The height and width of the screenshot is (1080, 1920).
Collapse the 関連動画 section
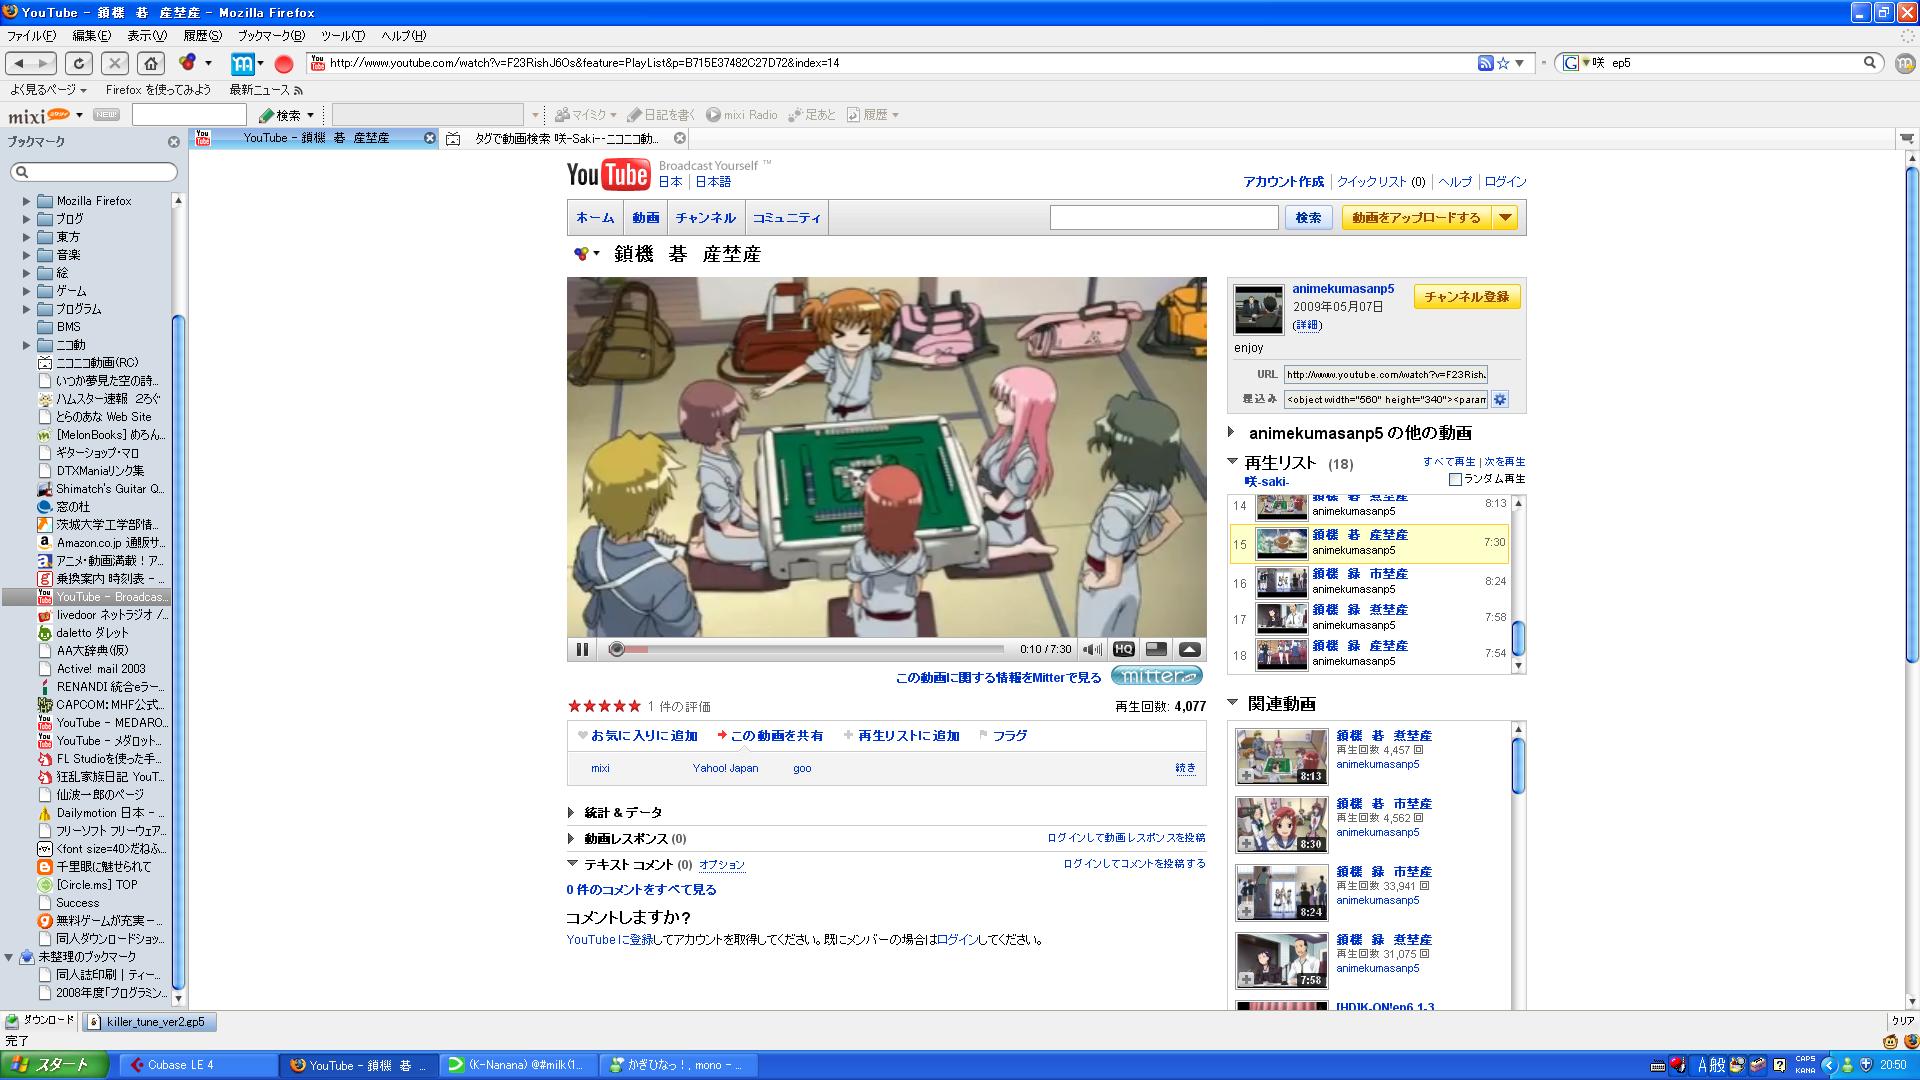(x=1232, y=703)
